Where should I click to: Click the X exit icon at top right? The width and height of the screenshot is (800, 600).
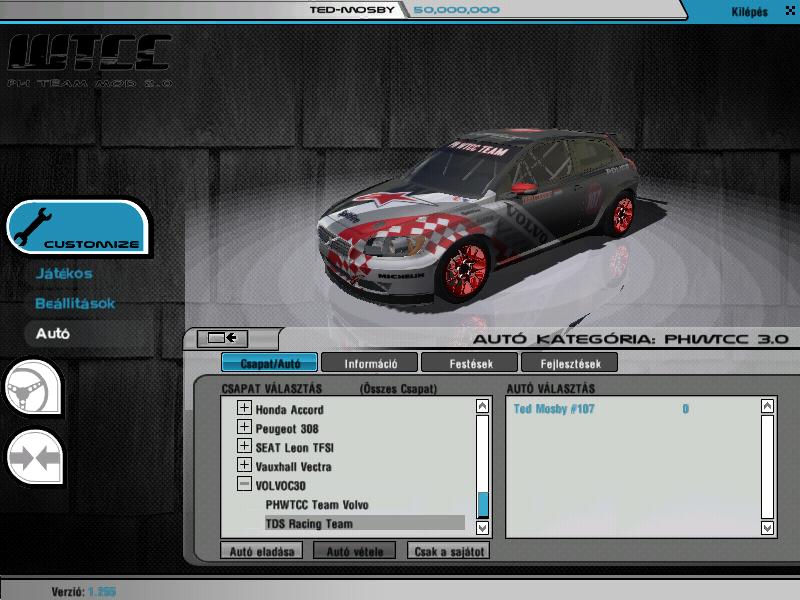[x=790, y=10]
